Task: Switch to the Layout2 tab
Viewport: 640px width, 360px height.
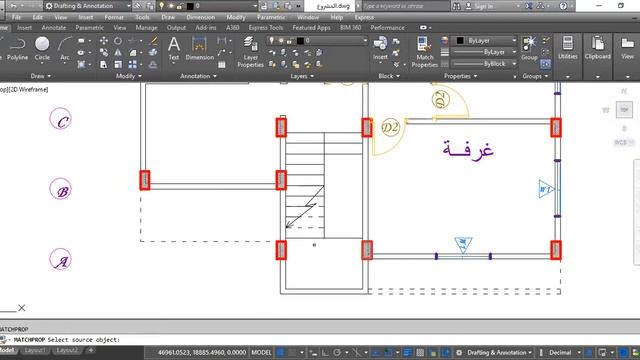Action: click(67, 350)
